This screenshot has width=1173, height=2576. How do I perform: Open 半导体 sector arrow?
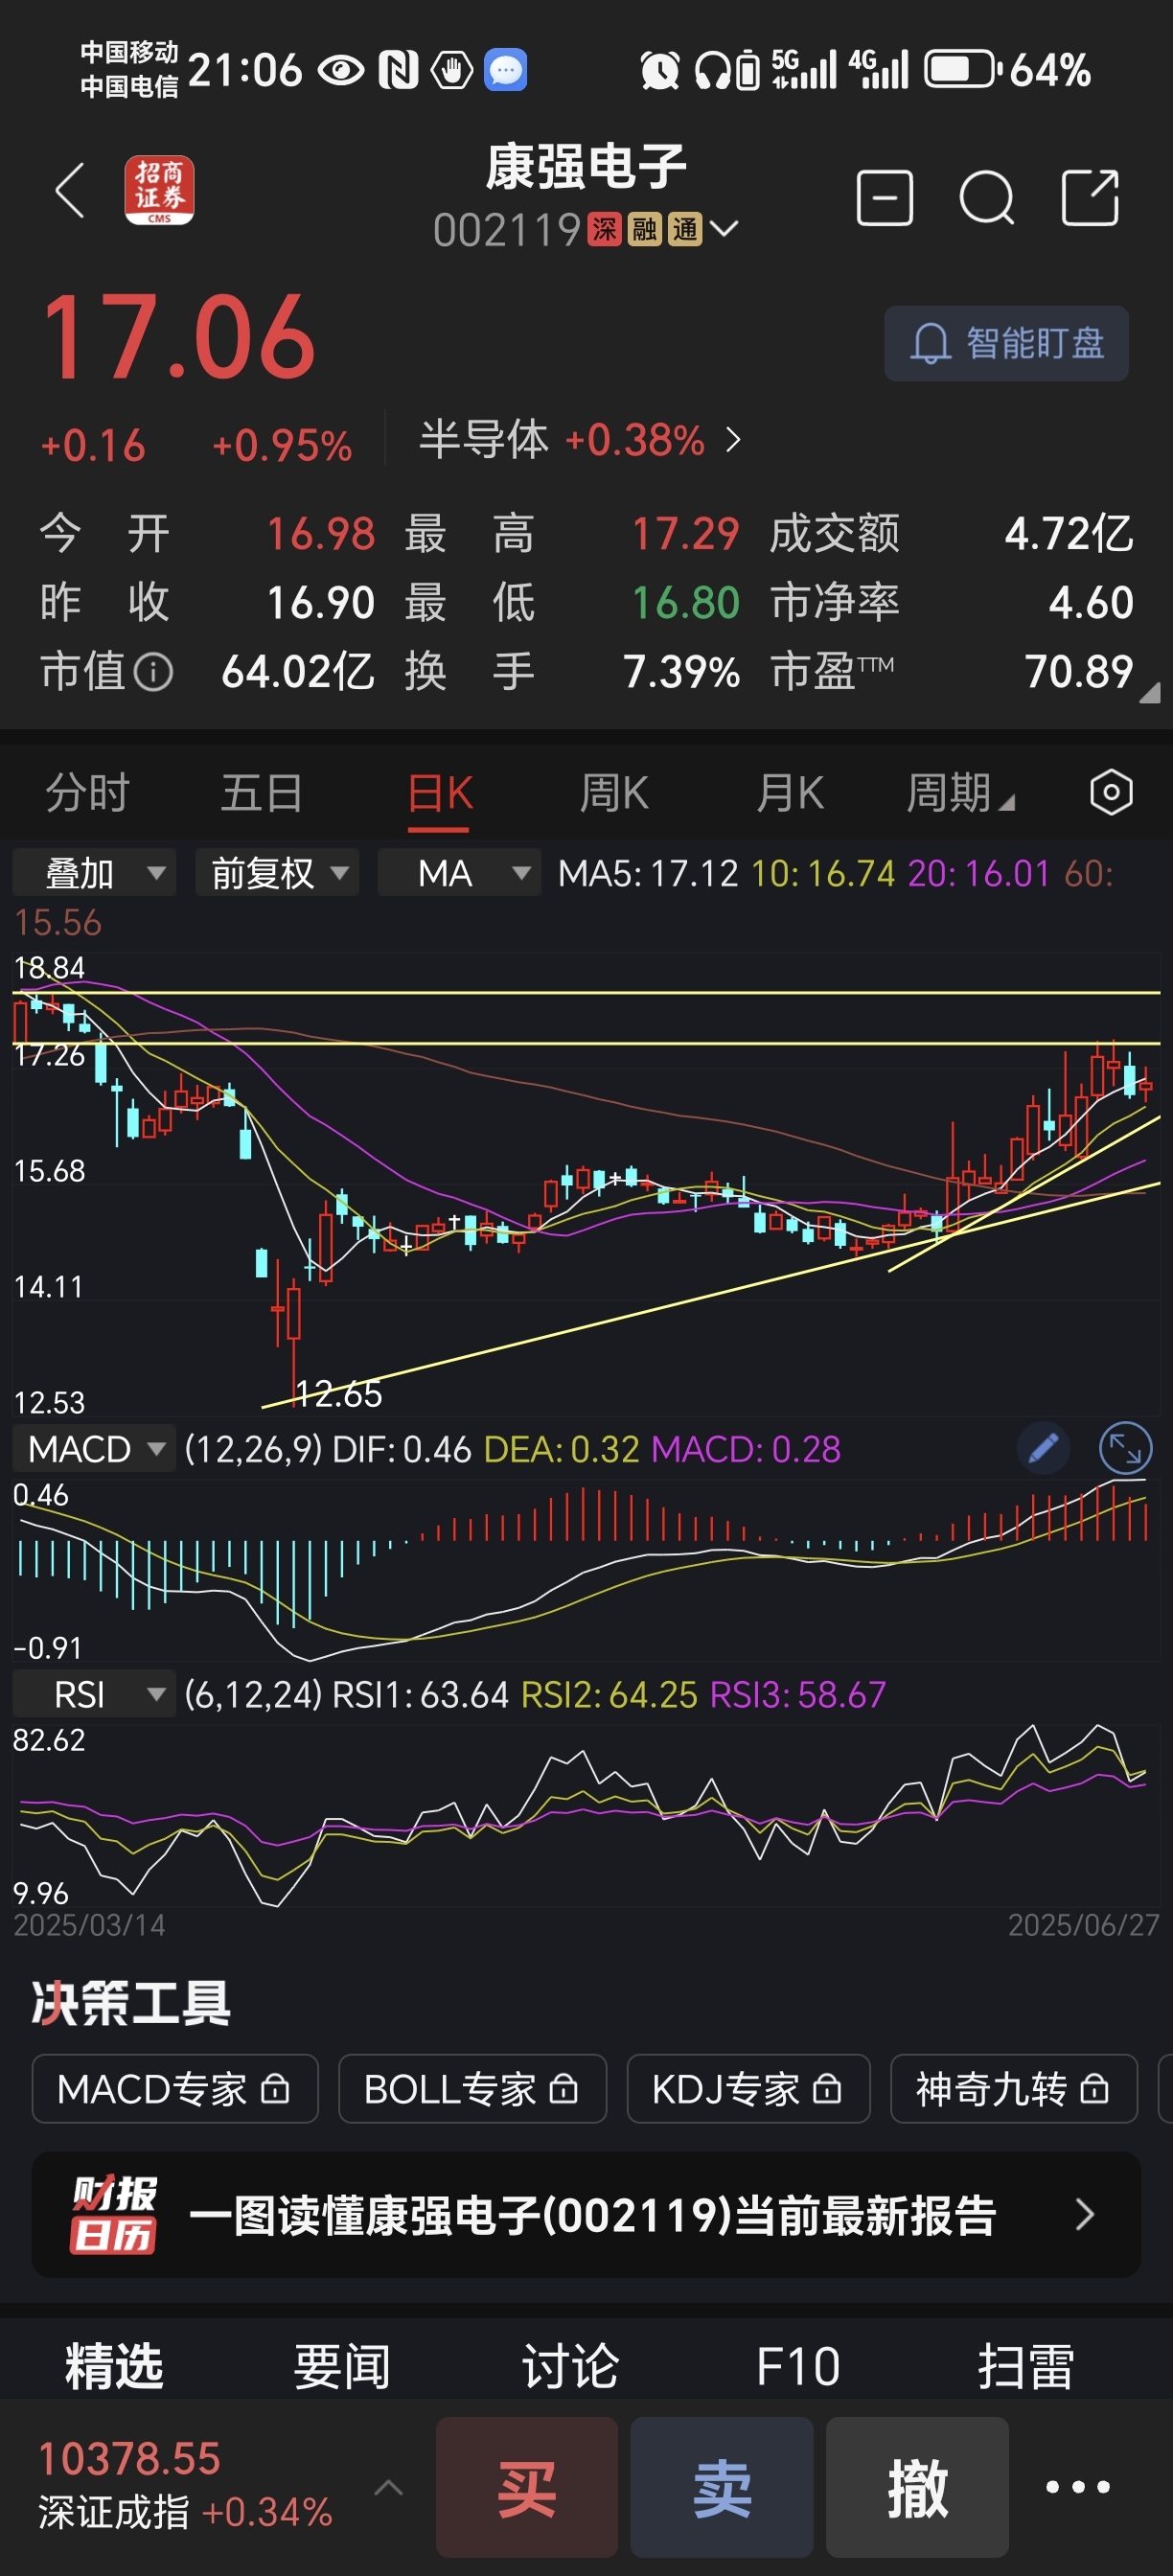(x=734, y=440)
